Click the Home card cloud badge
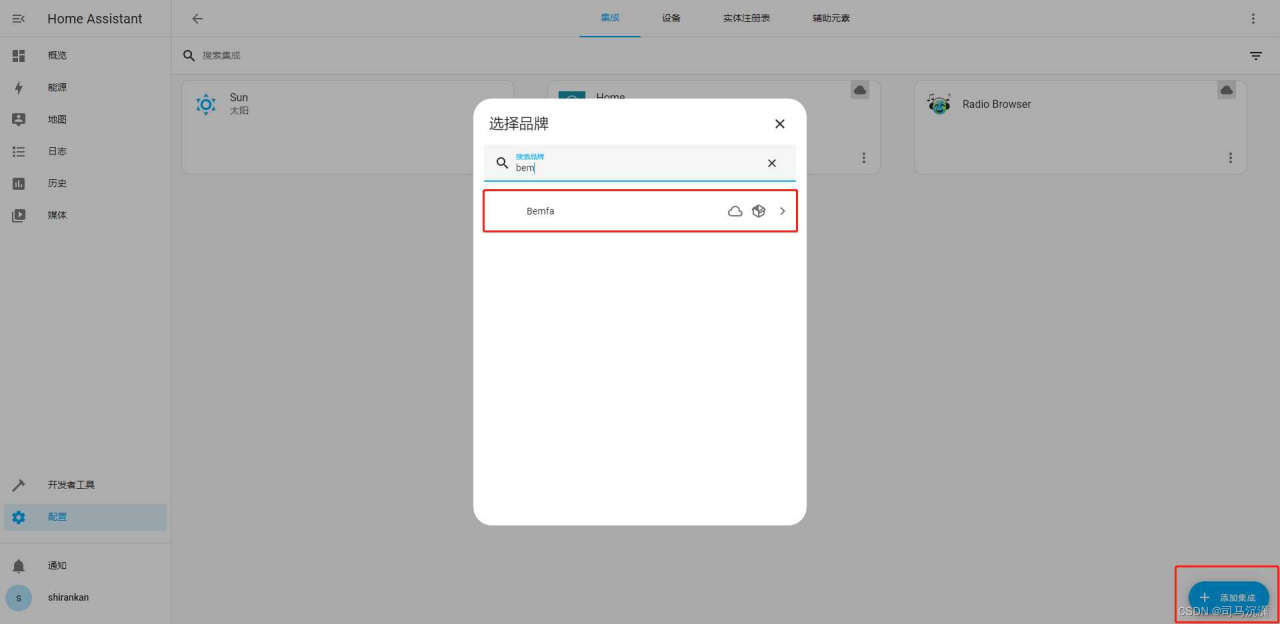1280x624 pixels. point(860,91)
